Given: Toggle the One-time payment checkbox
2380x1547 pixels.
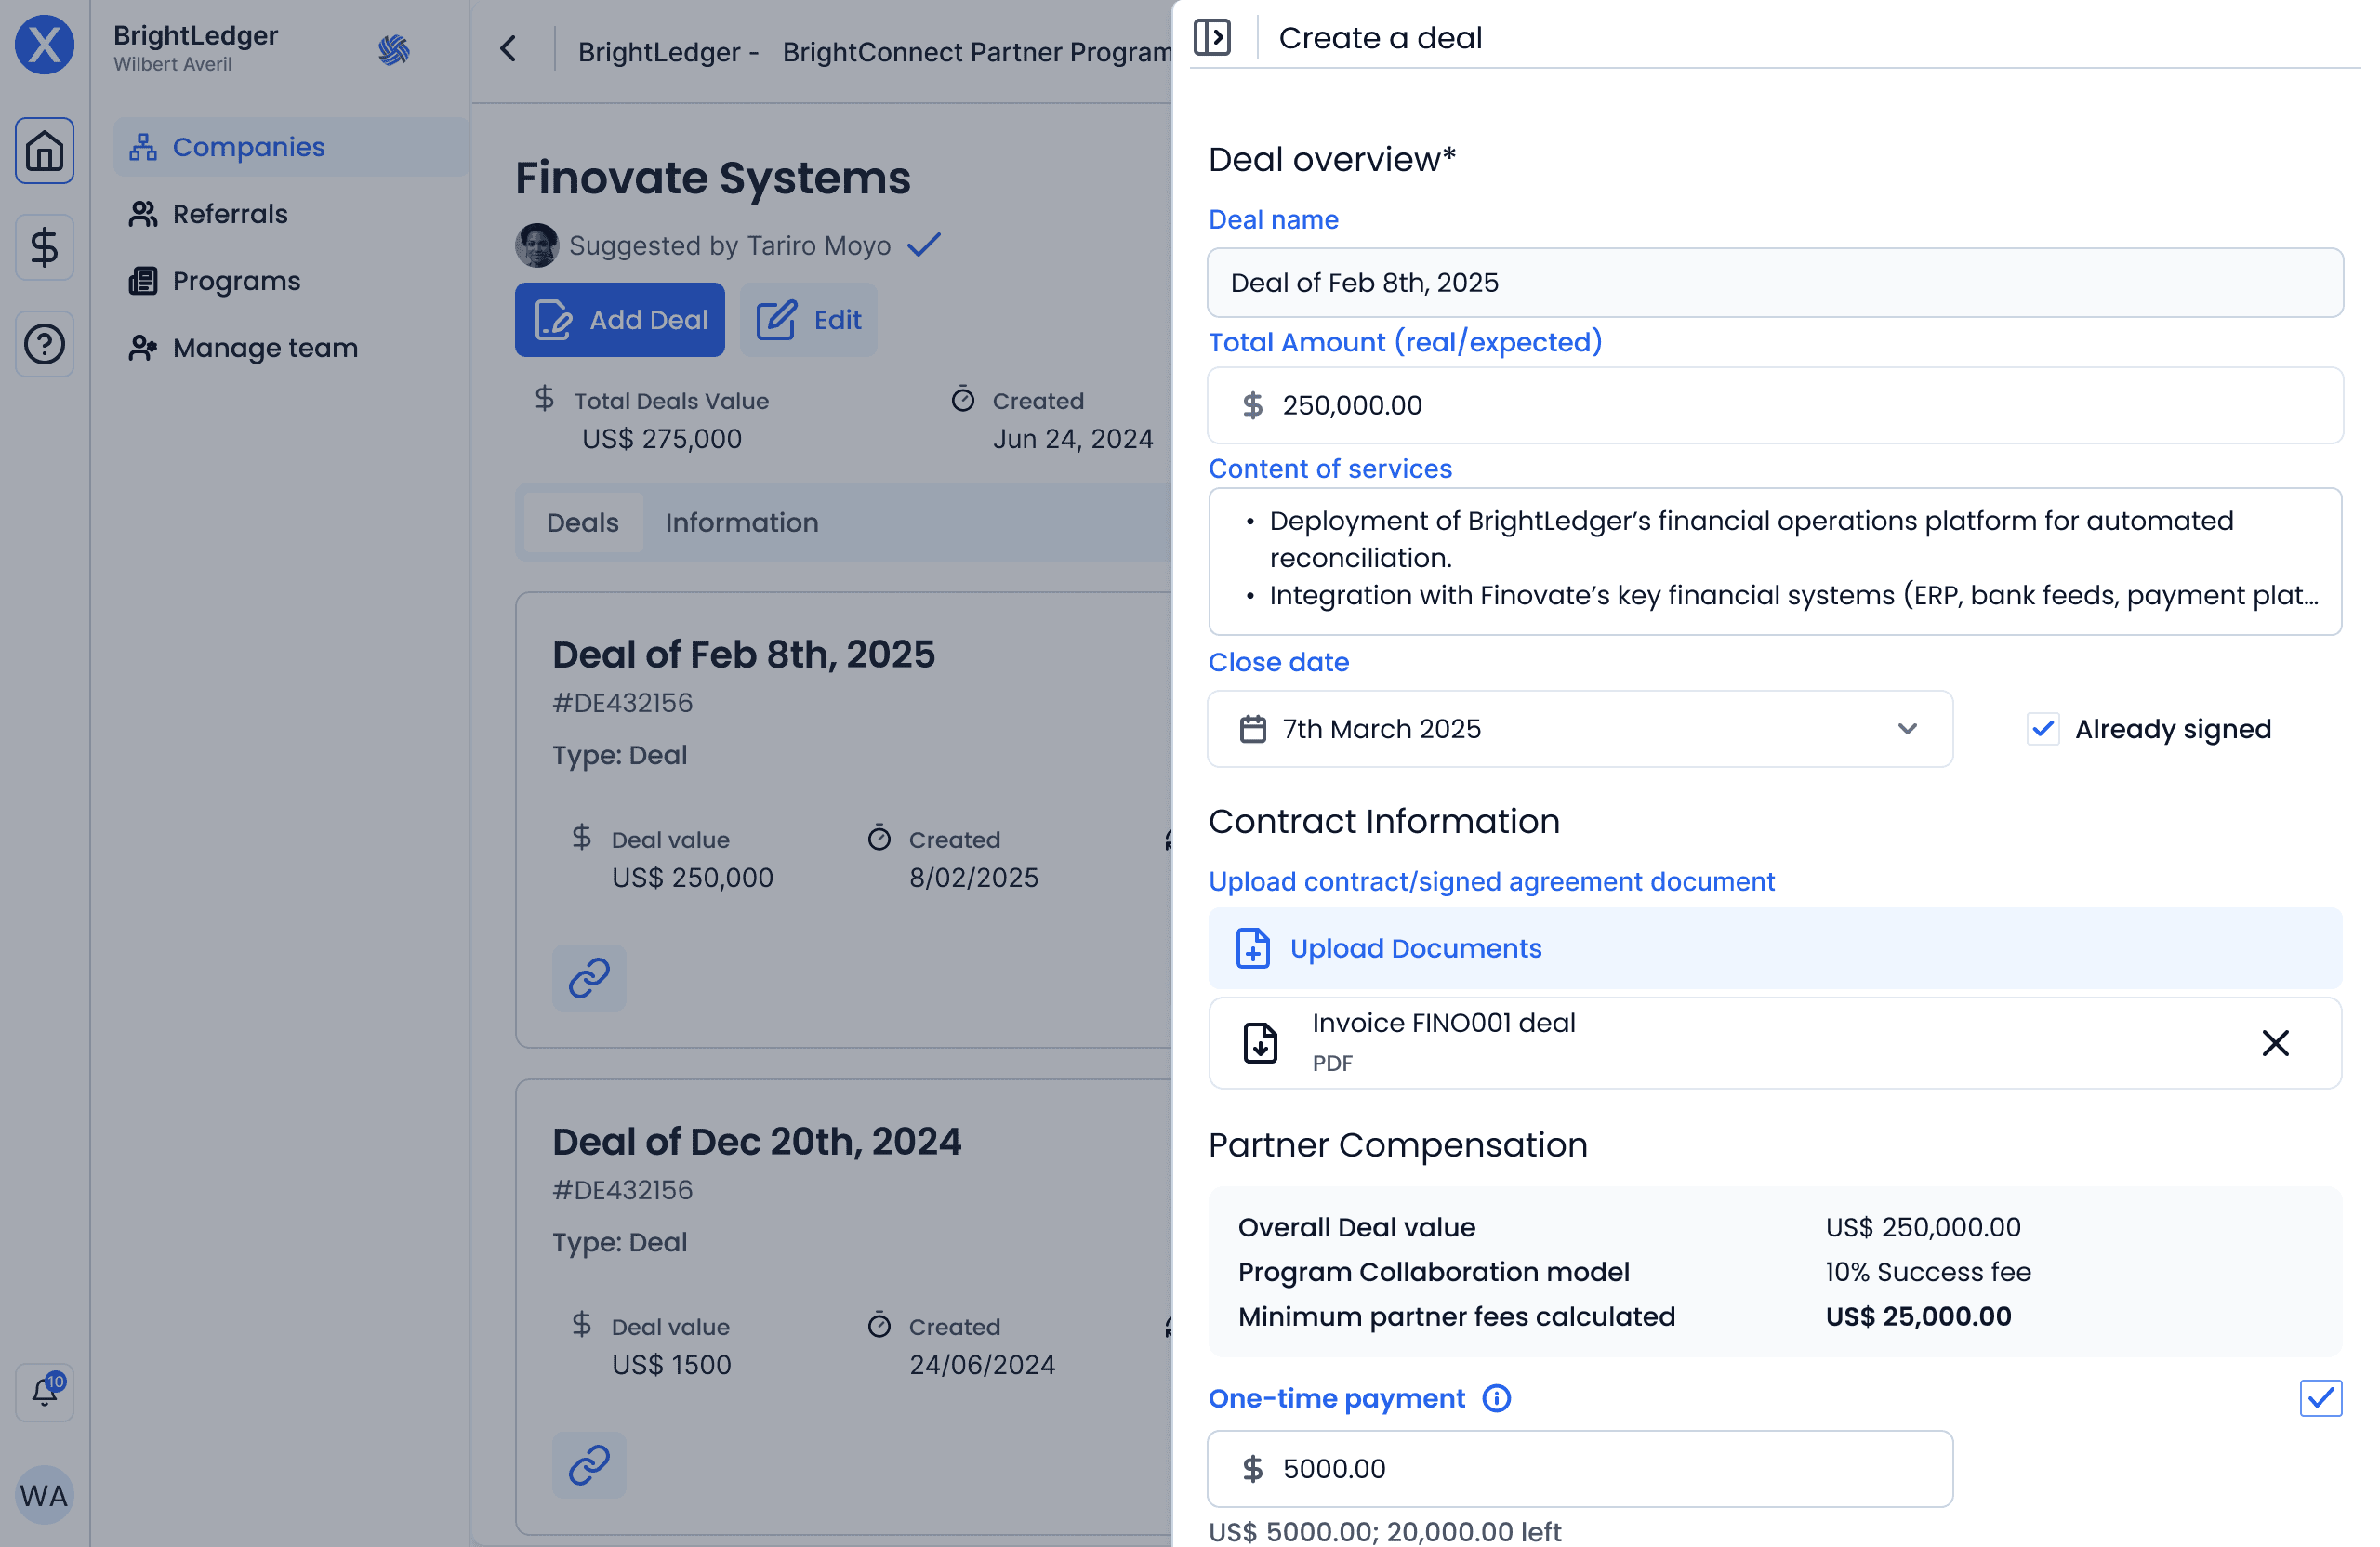Looking at the screenshot, I should (x=2320, y=1398).
